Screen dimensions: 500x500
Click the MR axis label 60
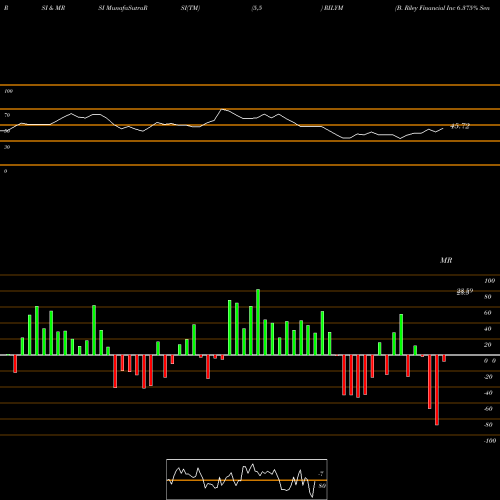click(x=488, y=313)
